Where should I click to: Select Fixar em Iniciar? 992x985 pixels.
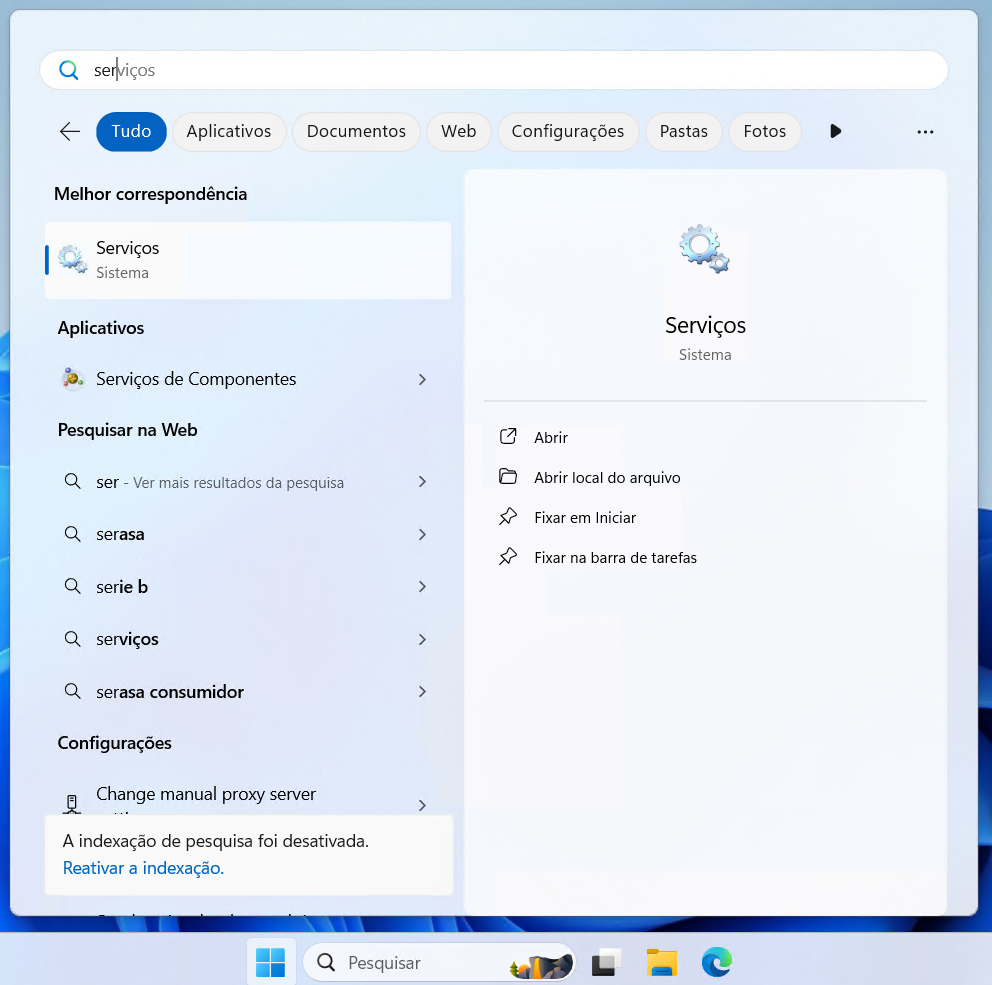[x=585, y=517]
